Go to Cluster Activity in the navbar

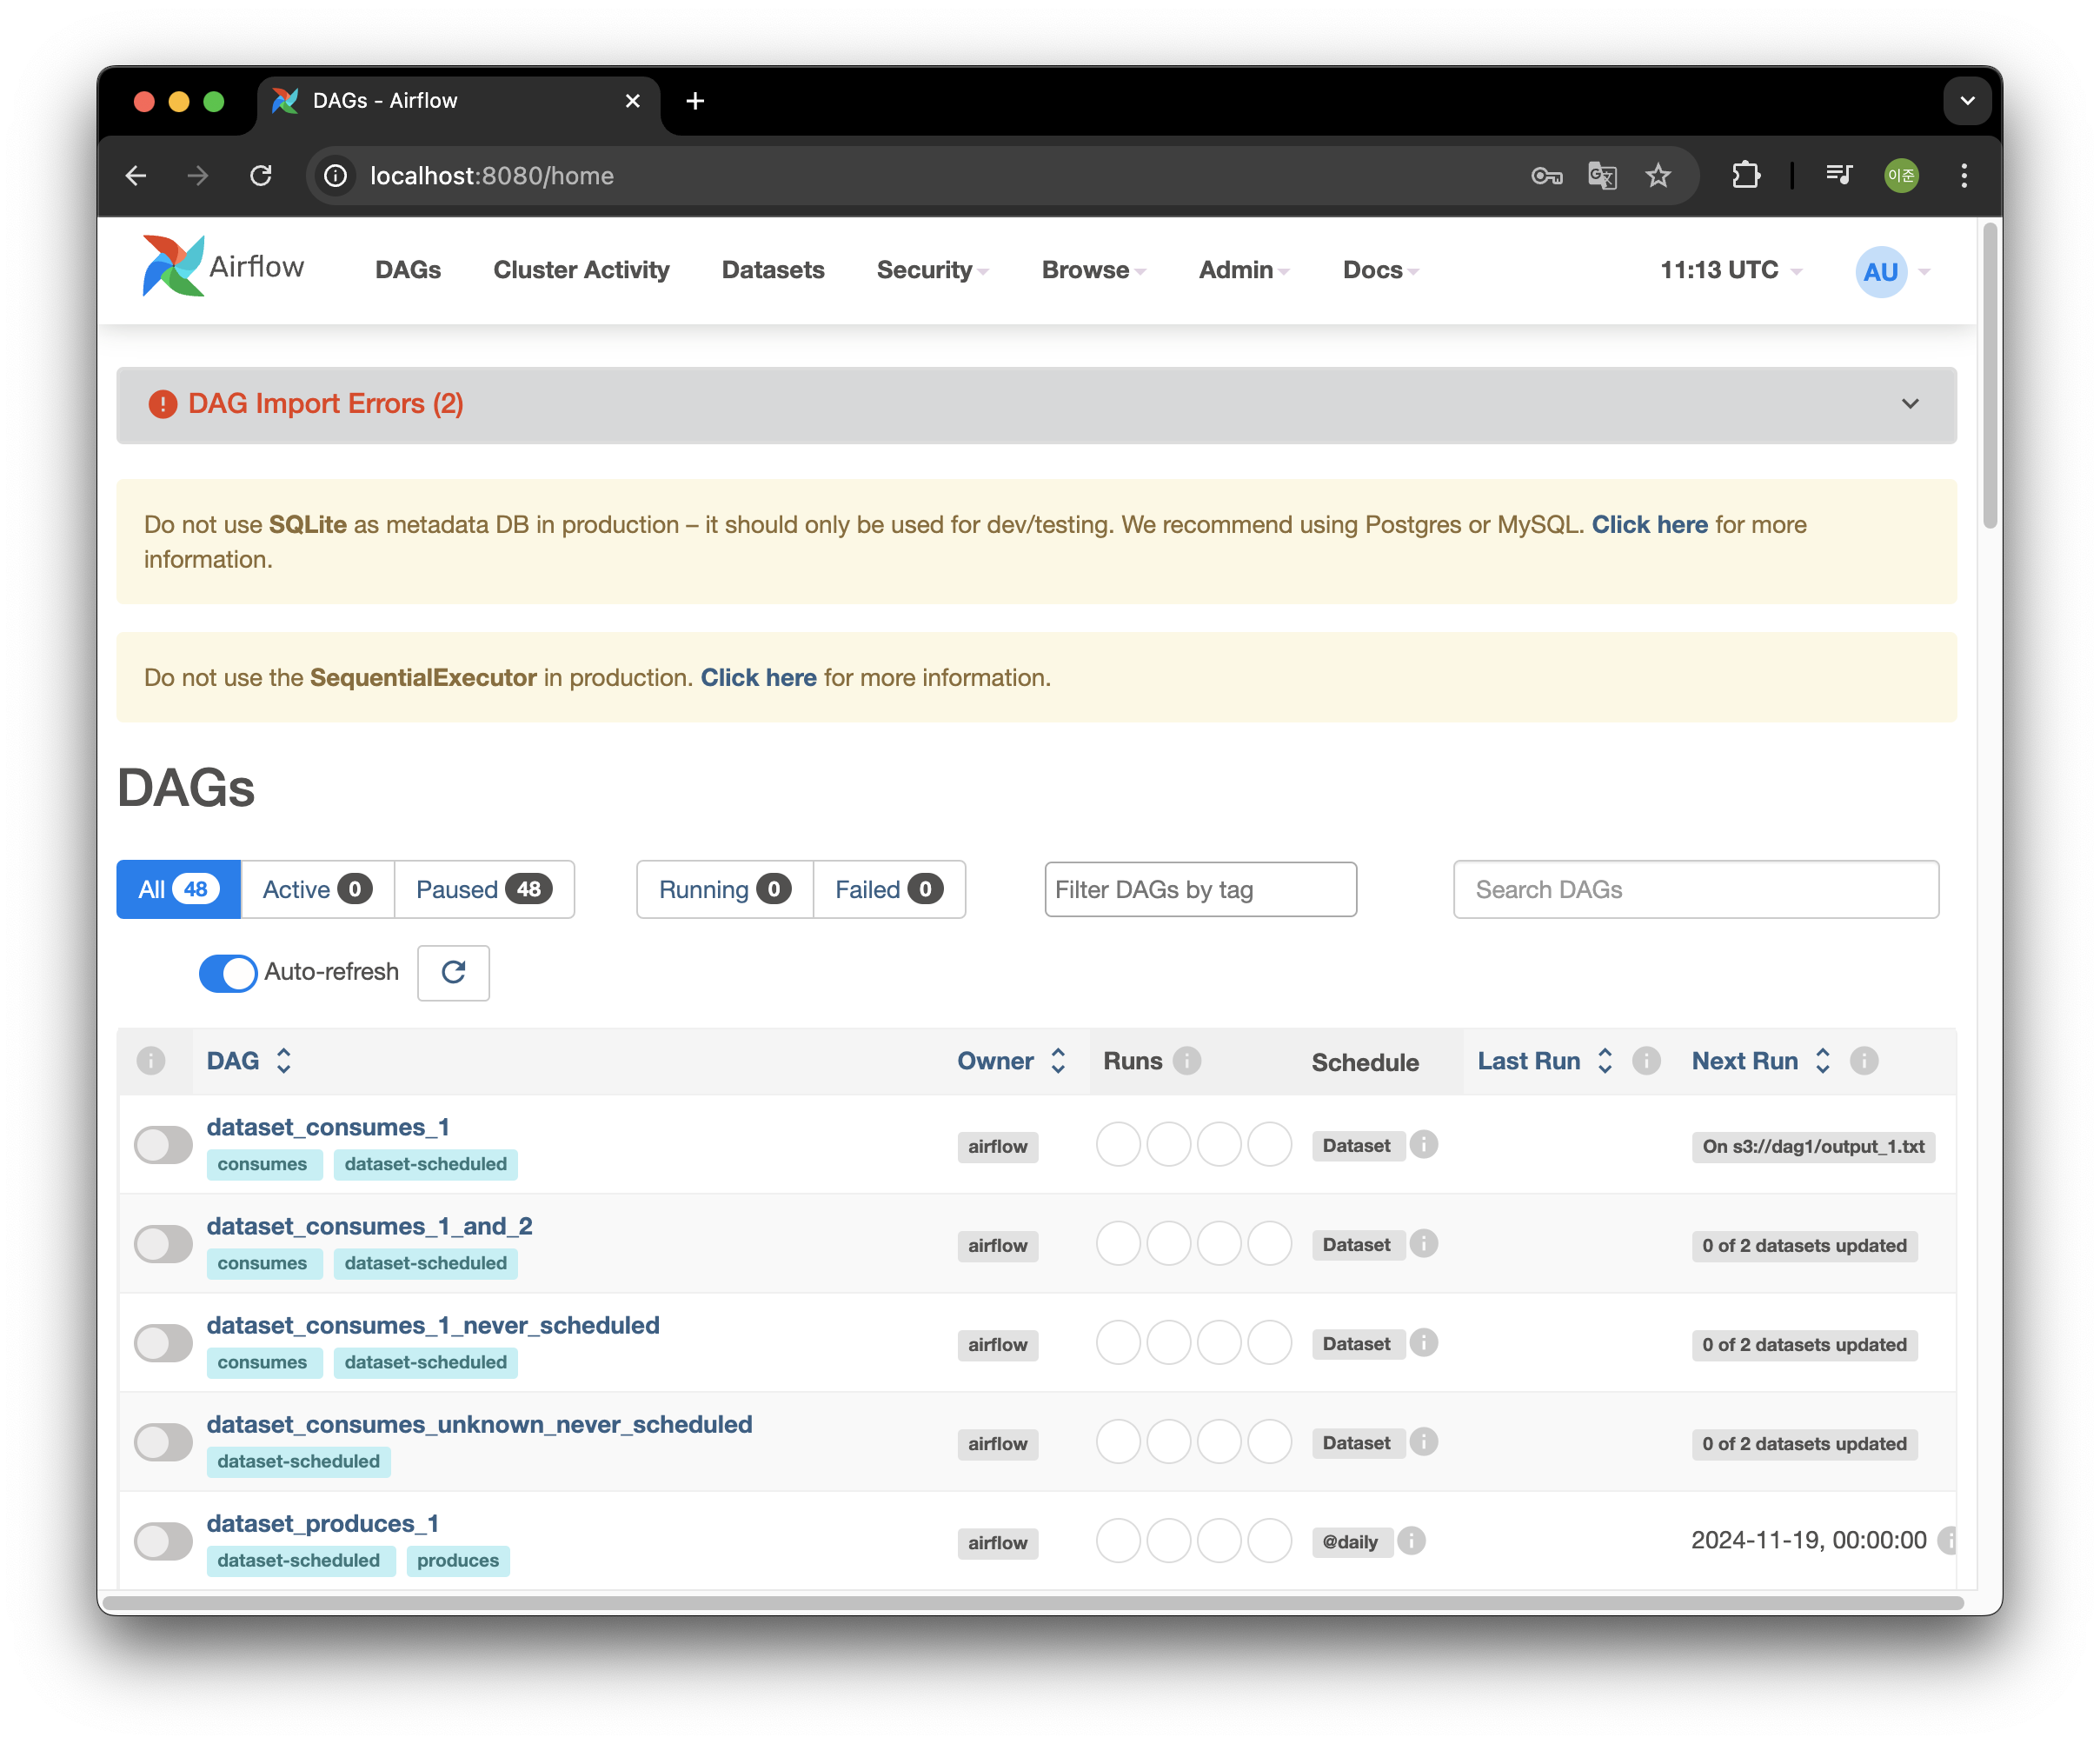[581, 270]
